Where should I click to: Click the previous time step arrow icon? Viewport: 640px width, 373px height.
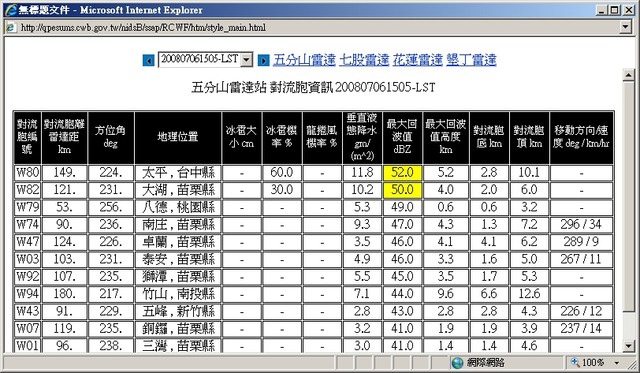point(148,60)
